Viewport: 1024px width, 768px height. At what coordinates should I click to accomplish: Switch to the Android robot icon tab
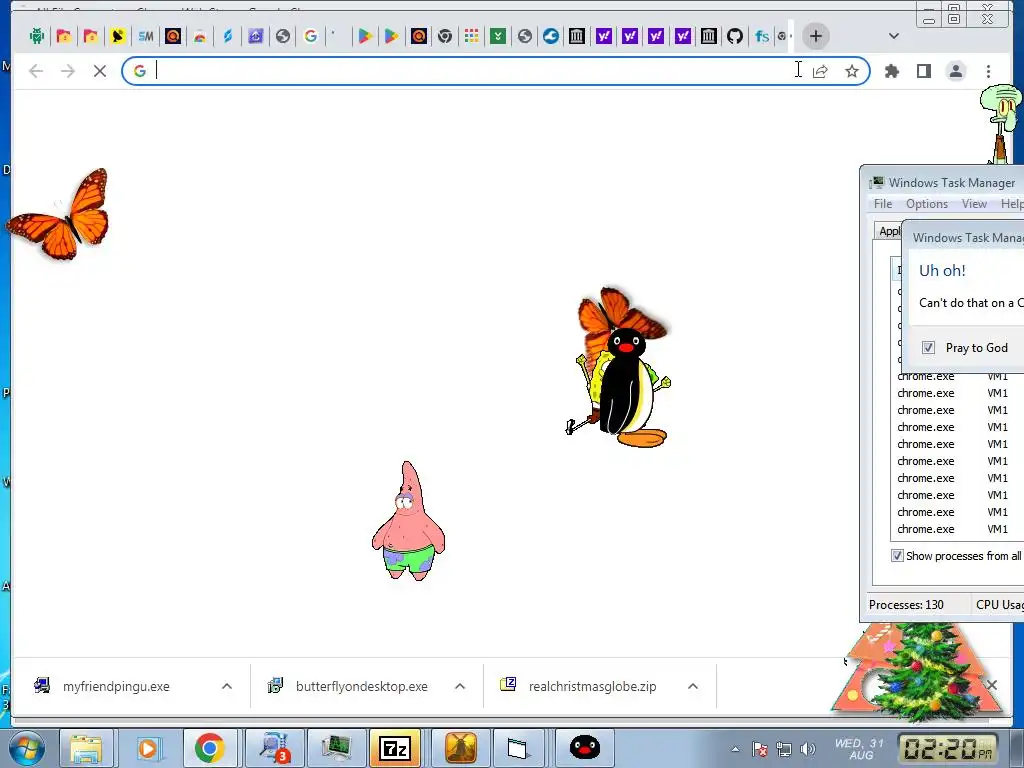37,36
